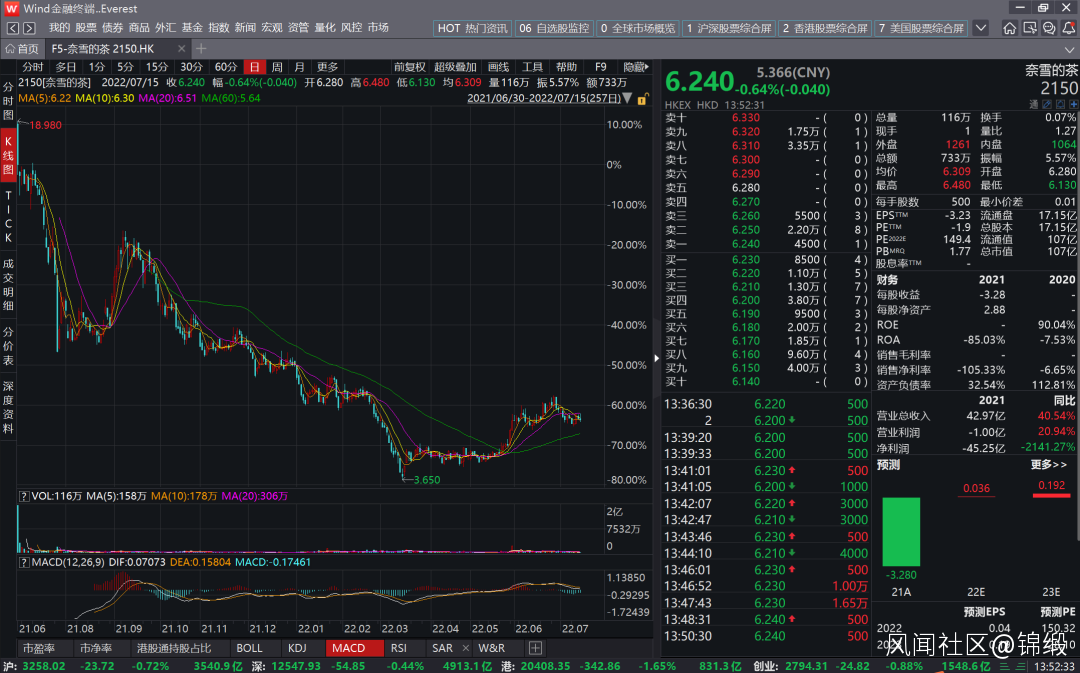
Task: Click the pencil note icon under stock code 2150
Action: [1048, 105]
